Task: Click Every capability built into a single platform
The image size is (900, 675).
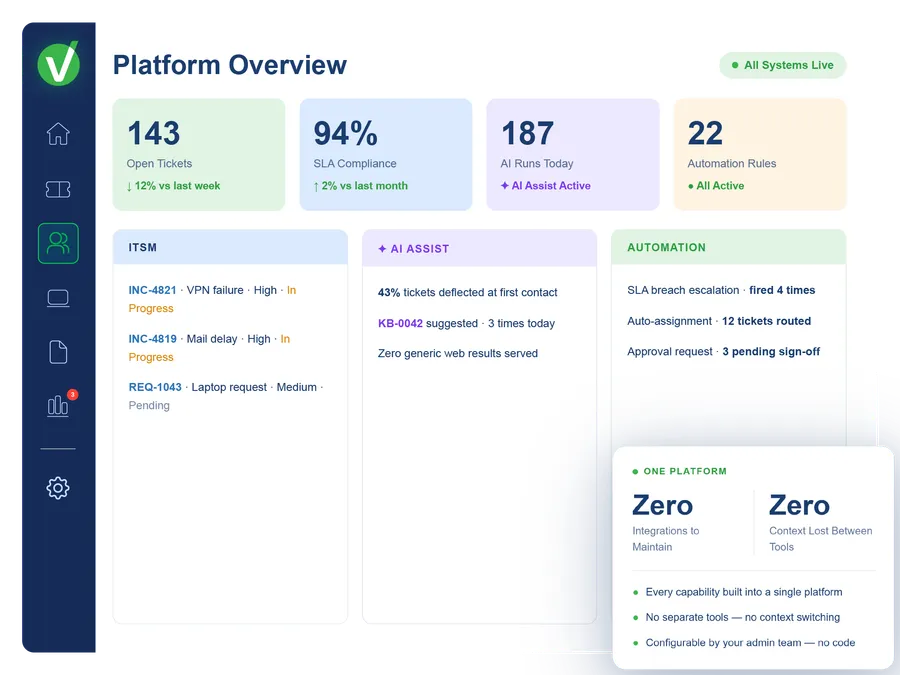Action: [x=744, y=592]
